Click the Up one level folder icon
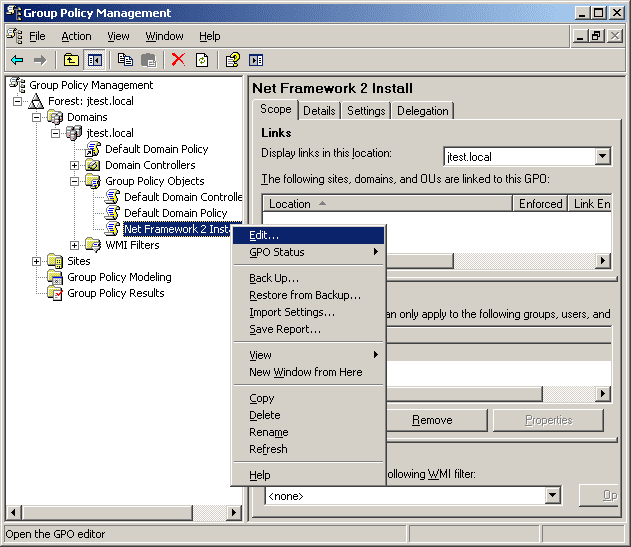 click(x=71, y=60)
